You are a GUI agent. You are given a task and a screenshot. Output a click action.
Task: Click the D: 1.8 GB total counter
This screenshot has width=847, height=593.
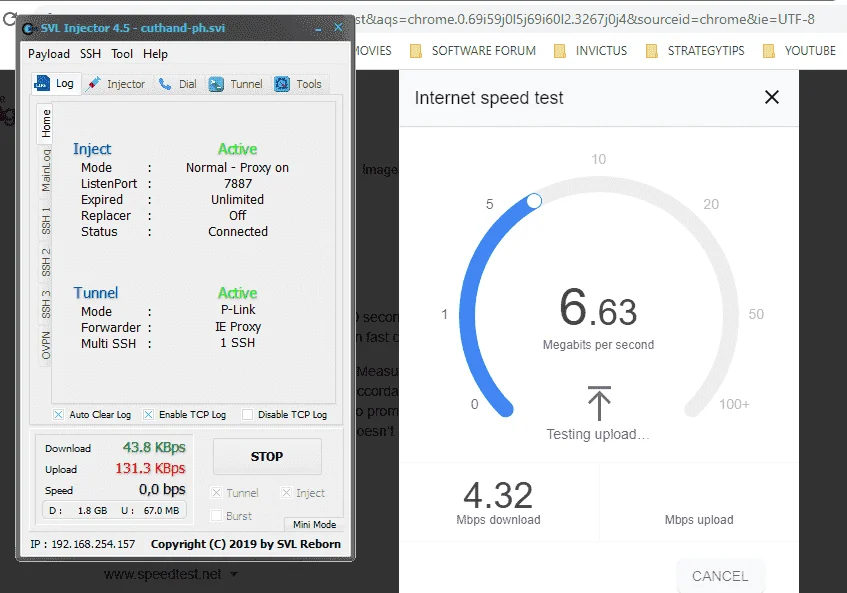(x=78, y=510)
